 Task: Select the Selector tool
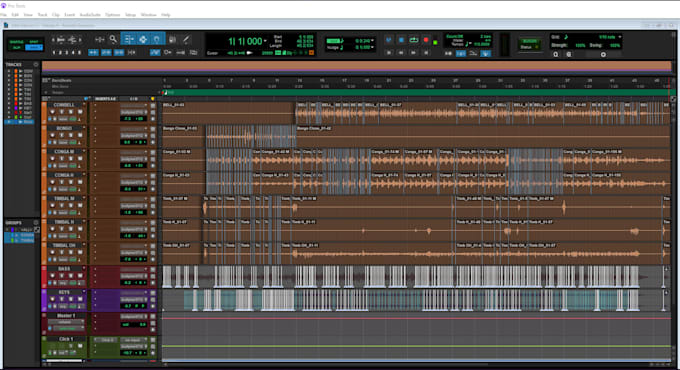click(143, 39)
